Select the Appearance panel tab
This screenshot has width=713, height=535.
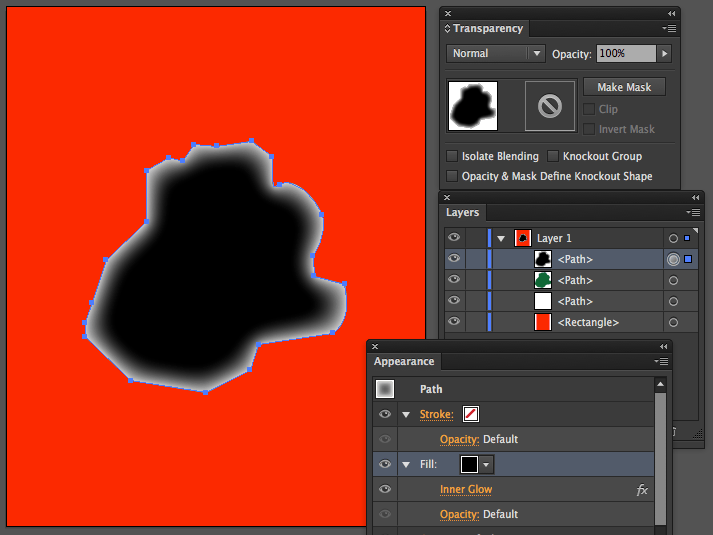[404, 362]
